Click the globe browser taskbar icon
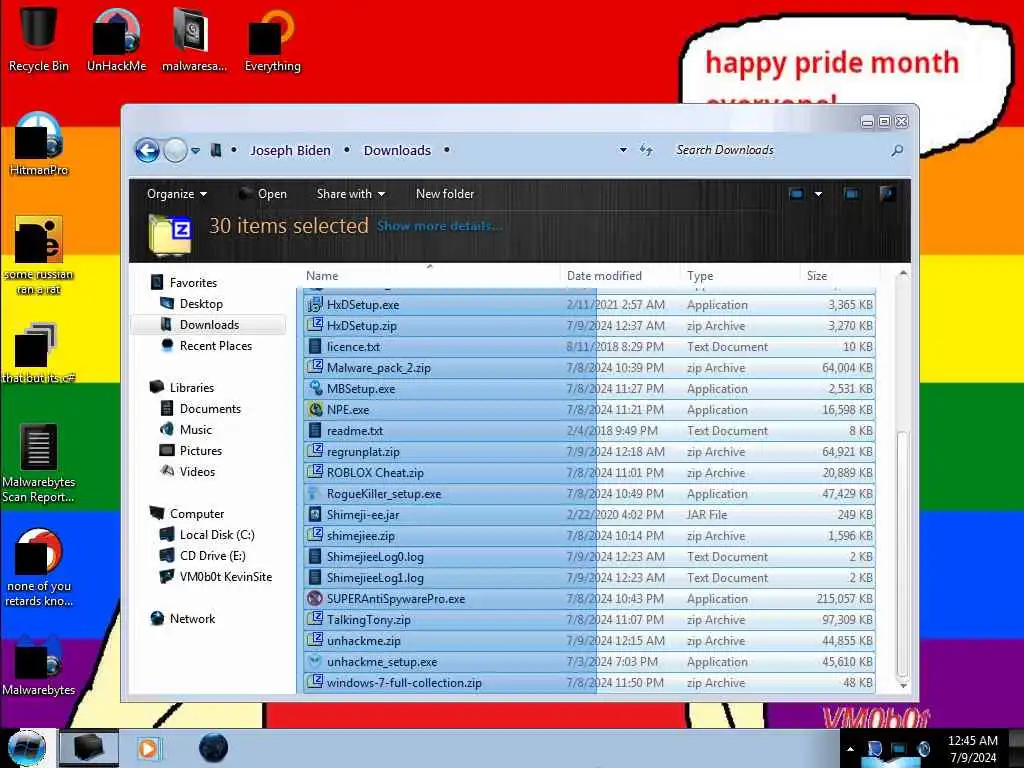 coord(213,748)
